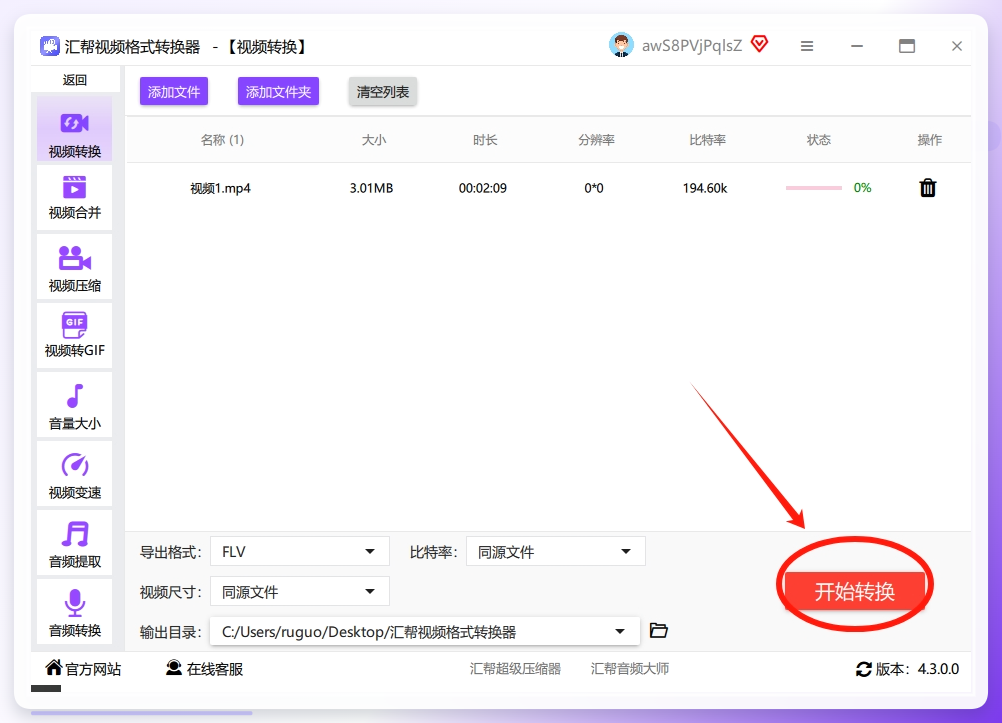Click 返回 to go back
The image size is (1002, 723).
[x=75, y=80]
